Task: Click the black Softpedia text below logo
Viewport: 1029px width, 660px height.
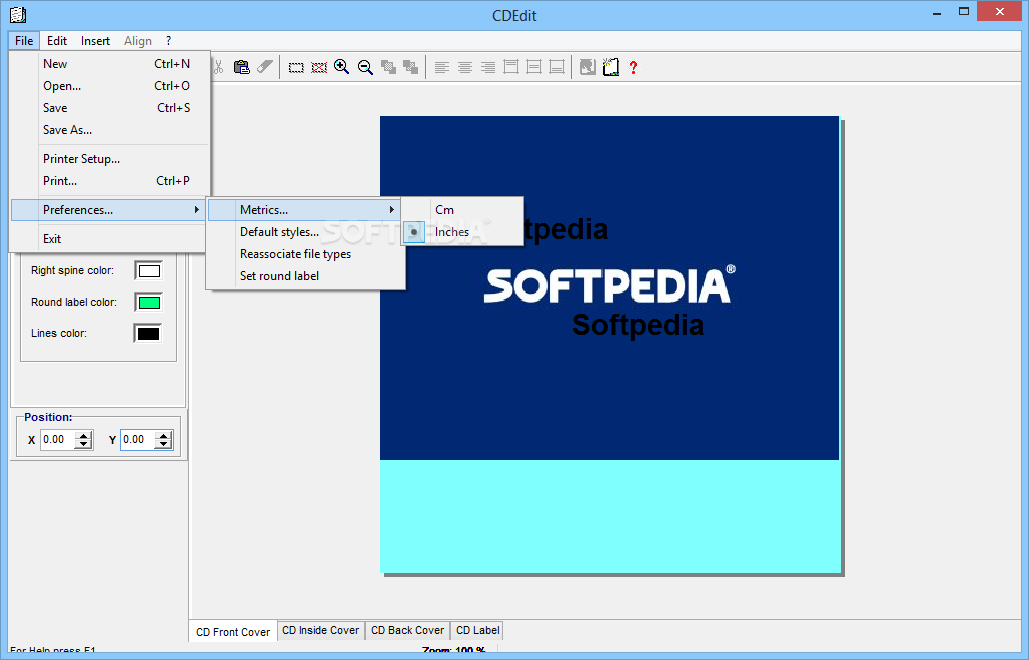Action: click(x=638, y=325)
